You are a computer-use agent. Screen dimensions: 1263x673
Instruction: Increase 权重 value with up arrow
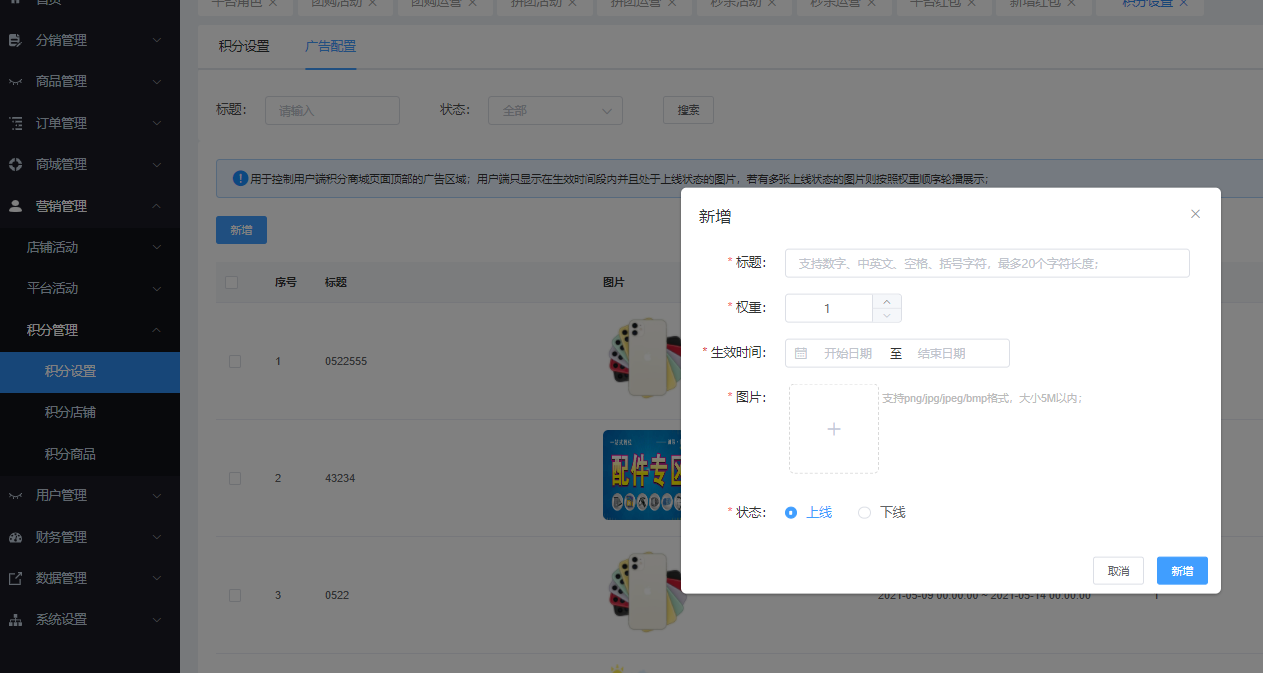tap(887, 301)
